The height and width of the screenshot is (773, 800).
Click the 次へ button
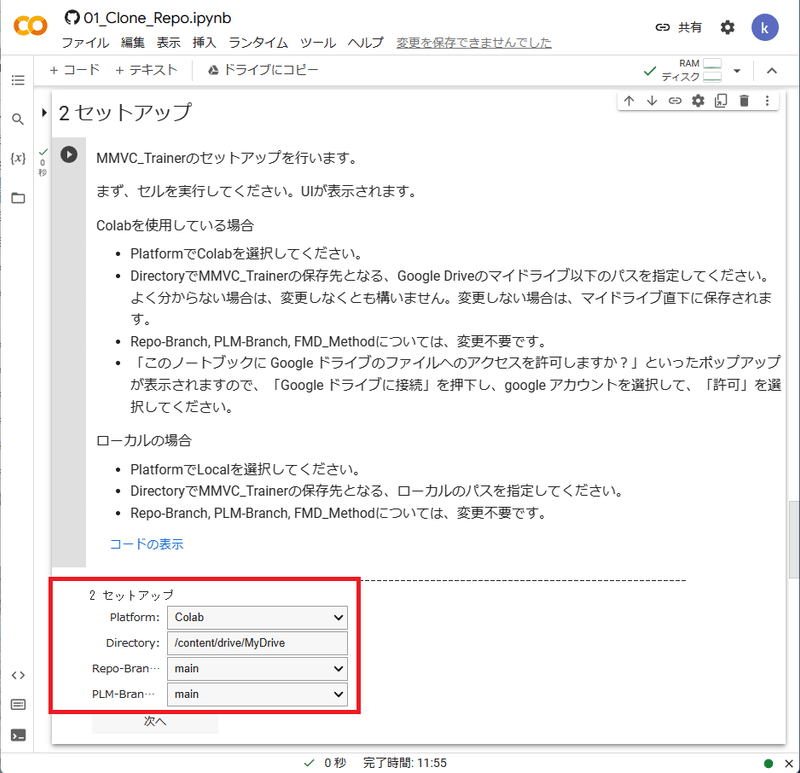point(155,721)
